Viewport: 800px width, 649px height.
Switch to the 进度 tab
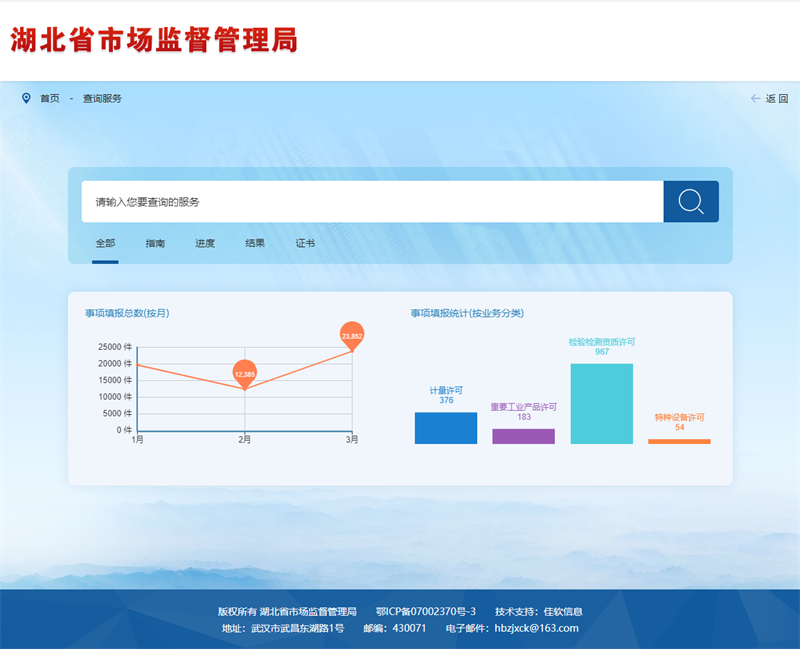click(205, 243)
